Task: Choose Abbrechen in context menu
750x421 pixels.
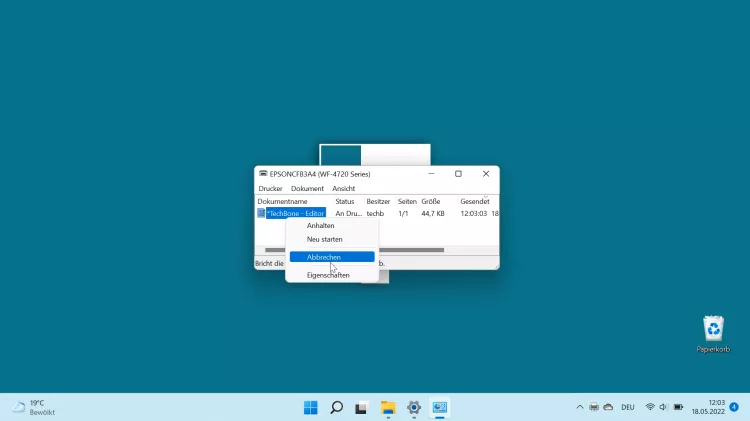Action: pos(332,257)
